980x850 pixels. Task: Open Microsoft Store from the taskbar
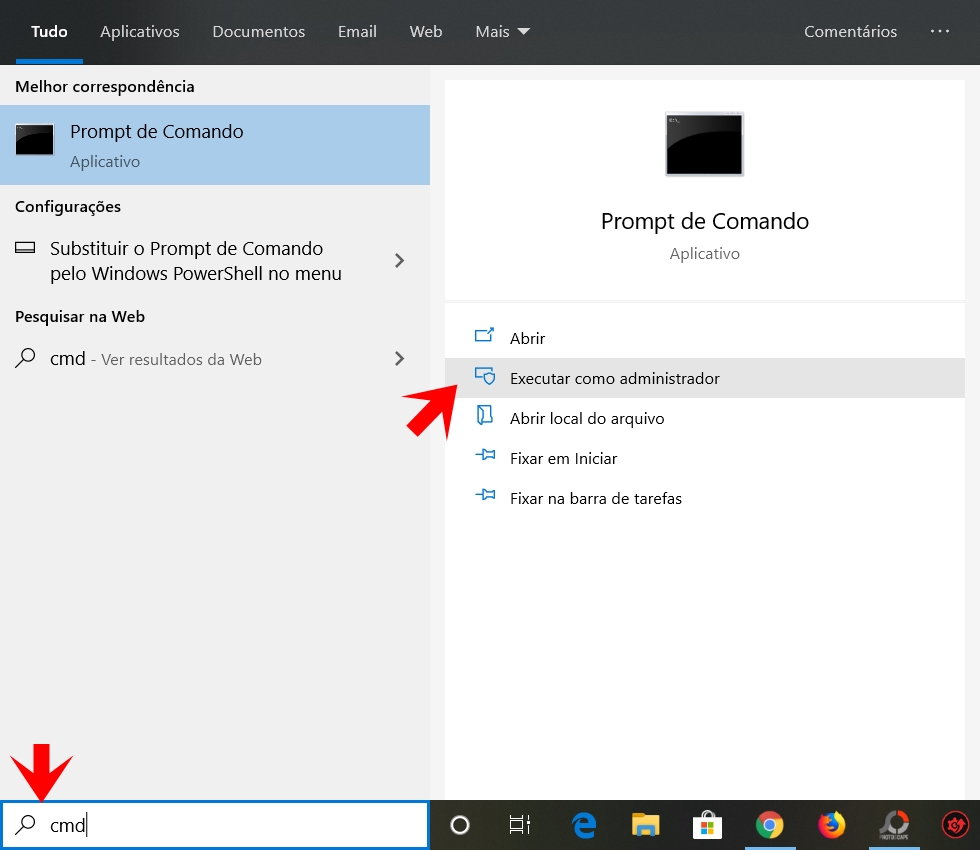pos(708,825)
